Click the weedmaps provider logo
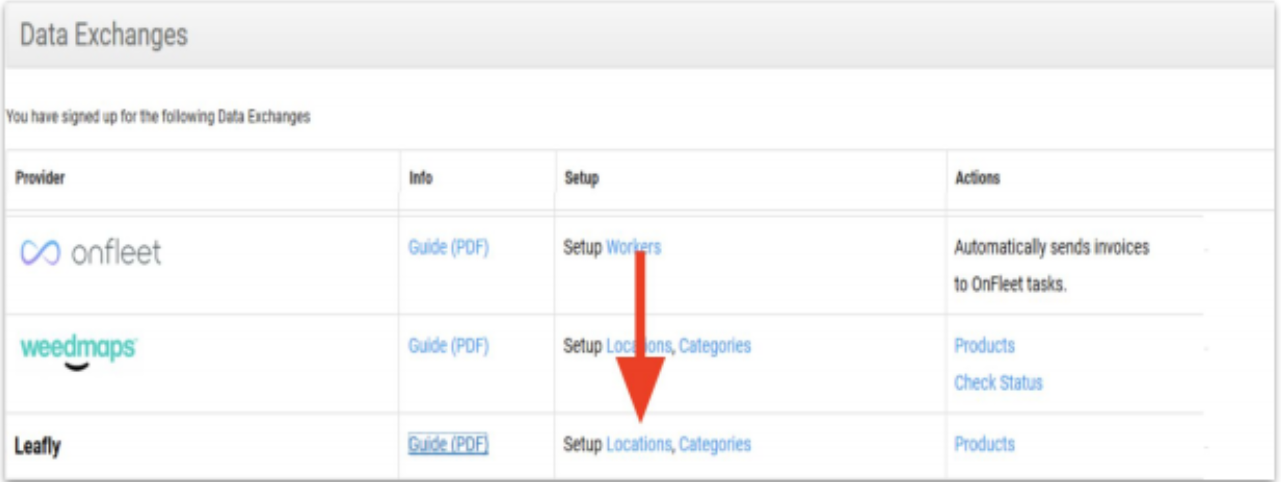 [x=79, y=352]
